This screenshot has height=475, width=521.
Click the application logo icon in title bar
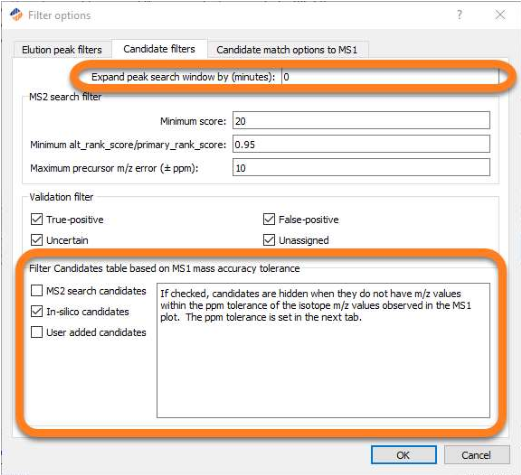(16, 15)
